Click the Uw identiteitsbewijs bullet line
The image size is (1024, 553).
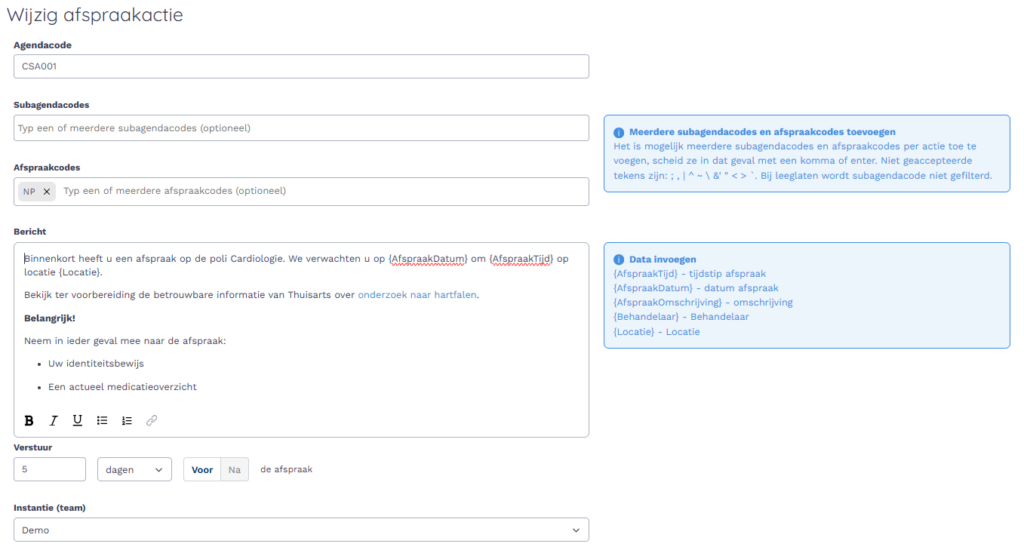96,363
